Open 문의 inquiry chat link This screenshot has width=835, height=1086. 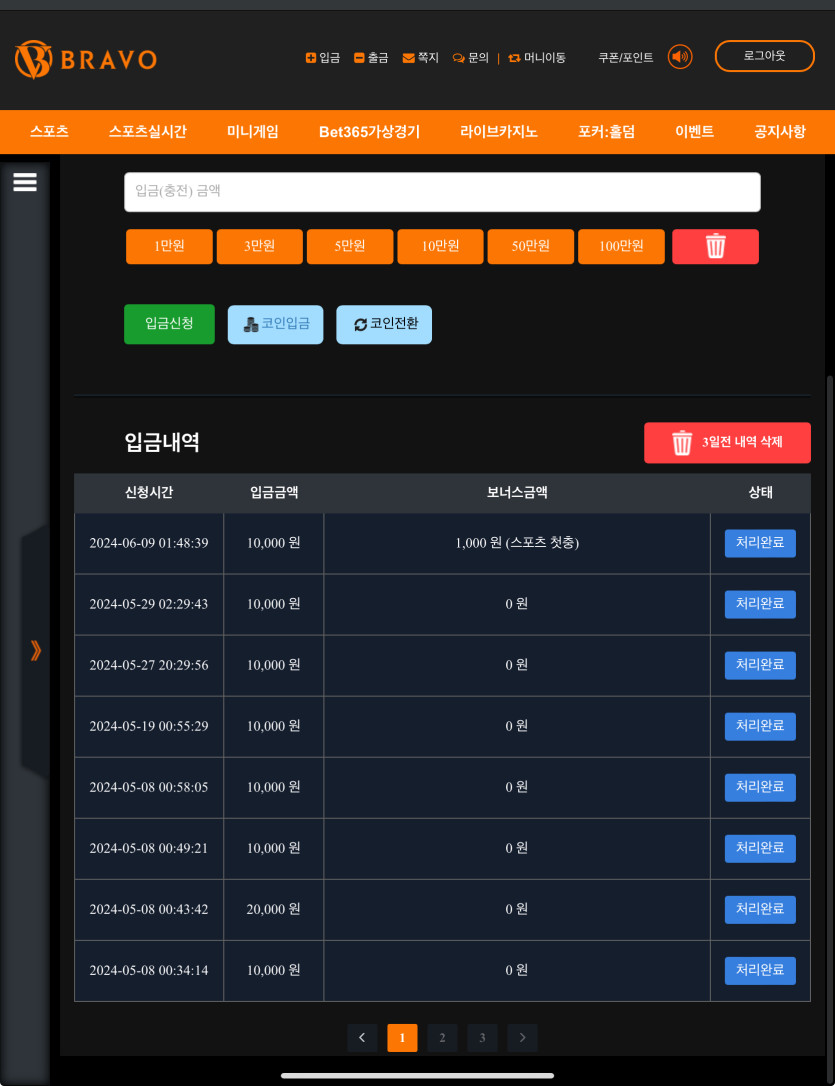(x=470, y=58)
